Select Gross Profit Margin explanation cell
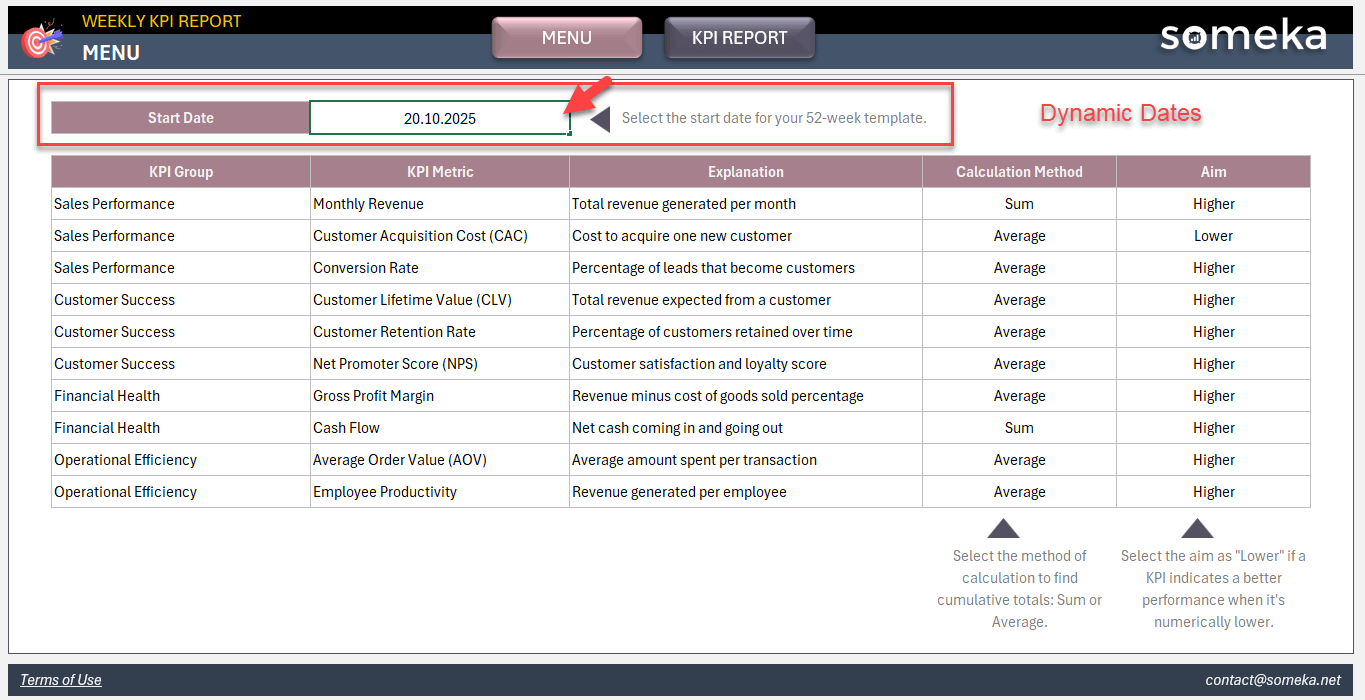The width and height of the screenshot is (1365, 700). [x=745, y=396]
